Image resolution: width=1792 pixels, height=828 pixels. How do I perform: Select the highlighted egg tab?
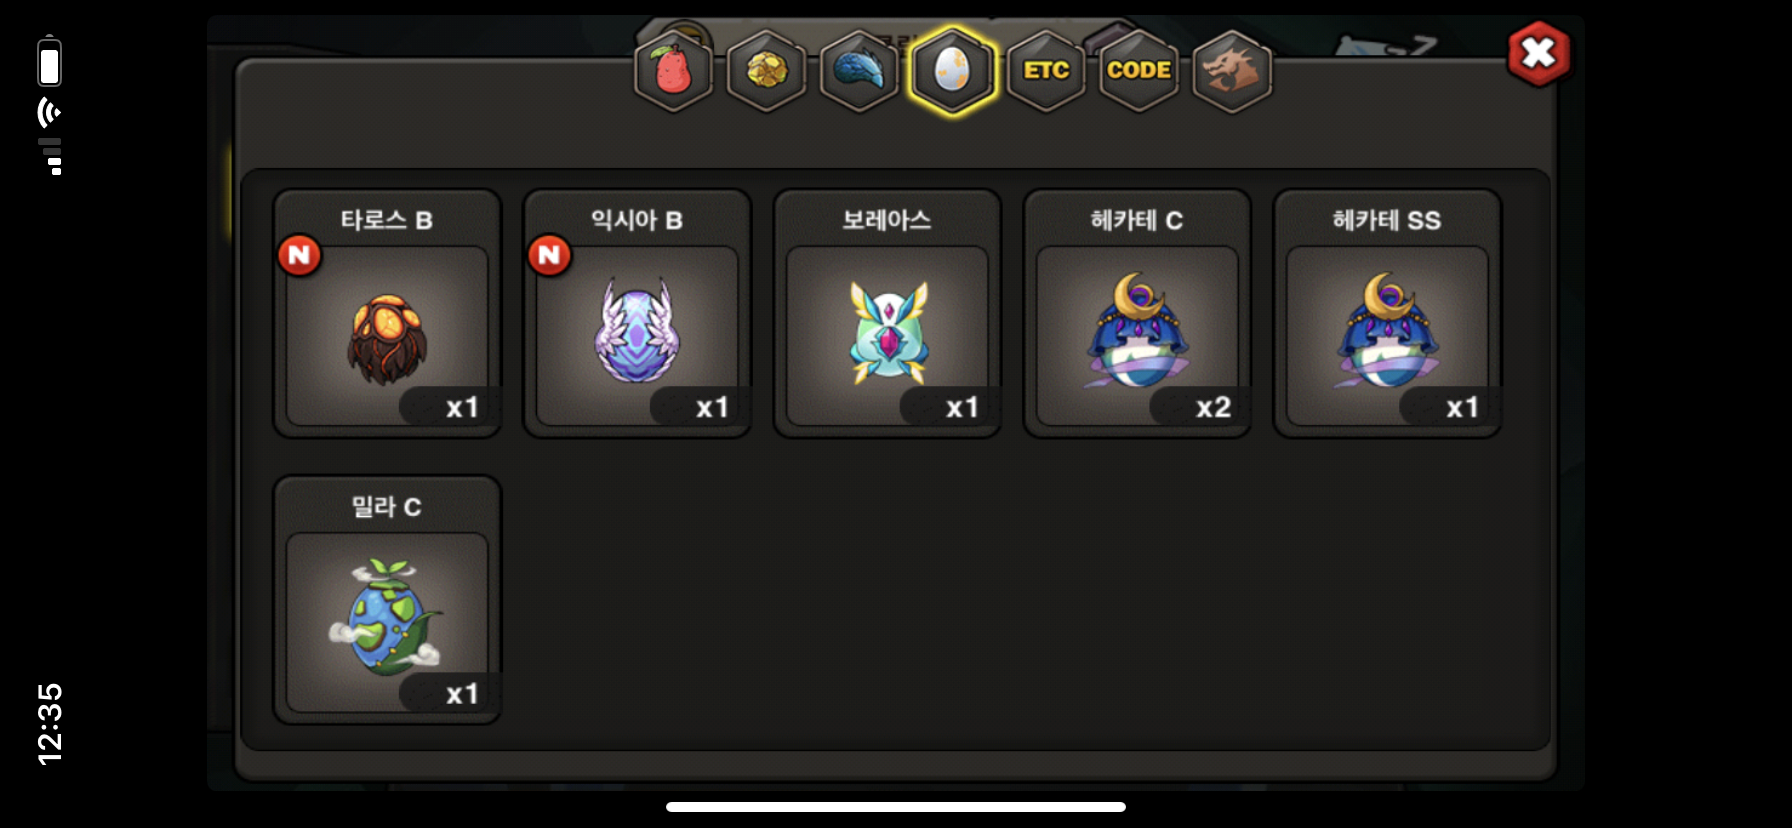click(952, 71)
